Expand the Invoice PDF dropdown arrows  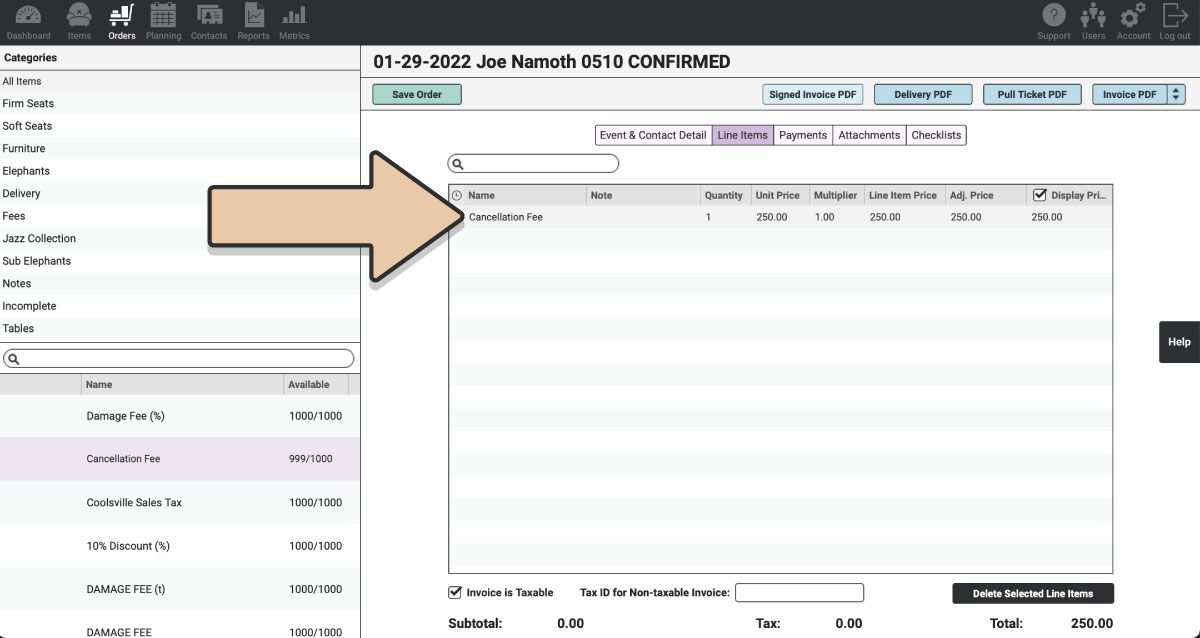1176,94
